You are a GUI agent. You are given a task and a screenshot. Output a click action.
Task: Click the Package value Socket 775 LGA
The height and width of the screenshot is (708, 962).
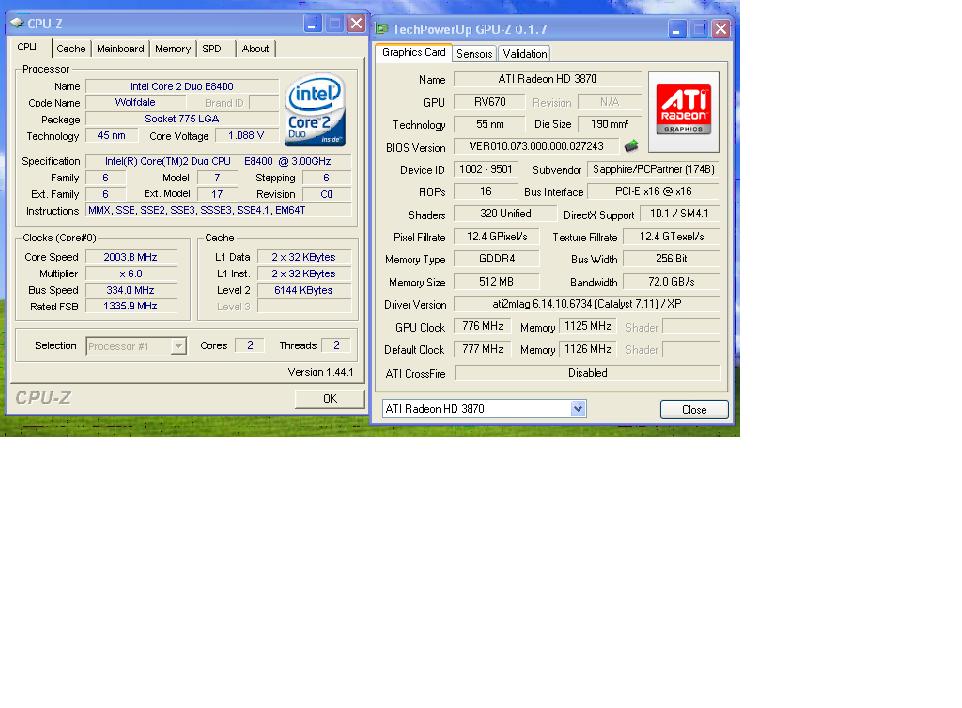(182, 118)
